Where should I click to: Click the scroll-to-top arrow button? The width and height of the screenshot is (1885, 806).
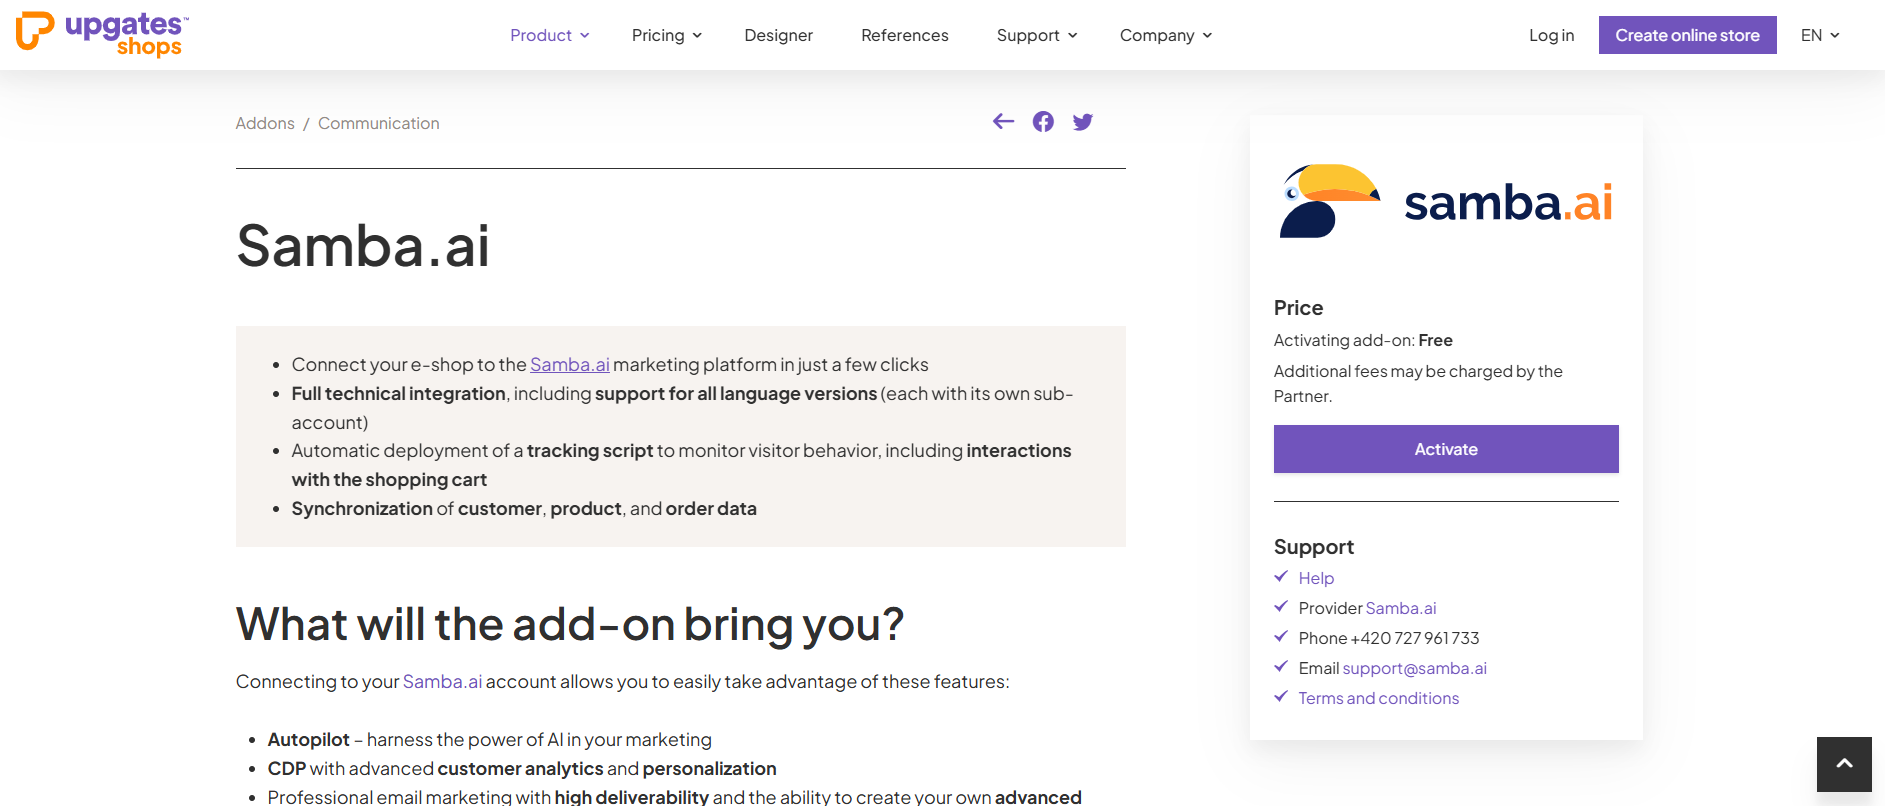point(1844,764)
